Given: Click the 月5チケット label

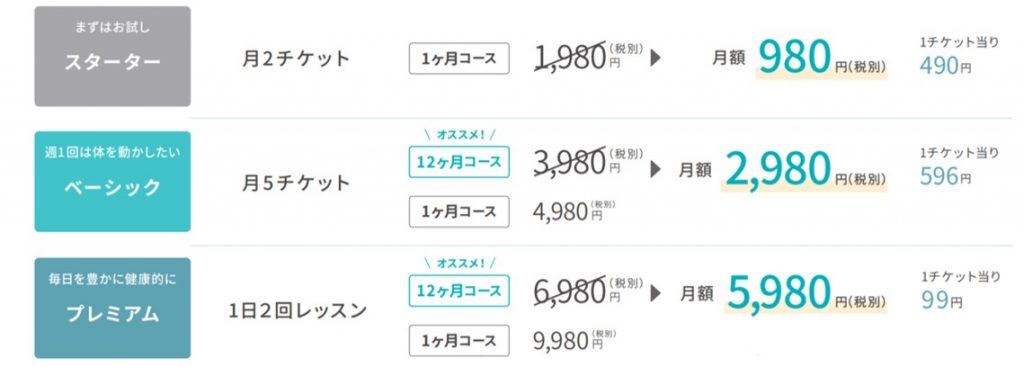Looking at the screenshot, I should 296,183.
